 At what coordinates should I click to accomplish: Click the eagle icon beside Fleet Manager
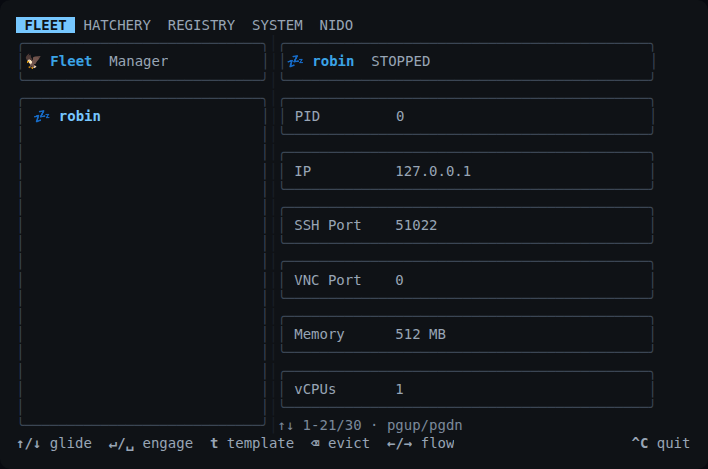pyautogui.click(x=33, y=61)
